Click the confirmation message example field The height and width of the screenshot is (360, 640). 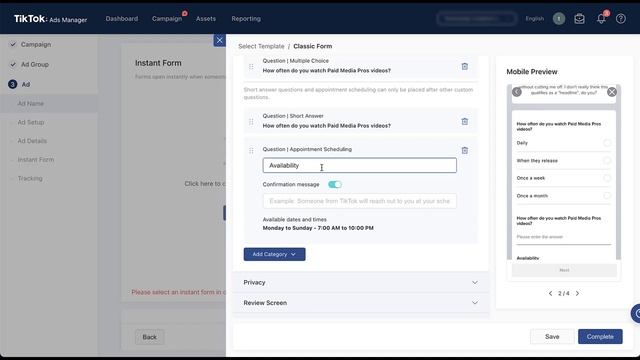click(360, 201)
